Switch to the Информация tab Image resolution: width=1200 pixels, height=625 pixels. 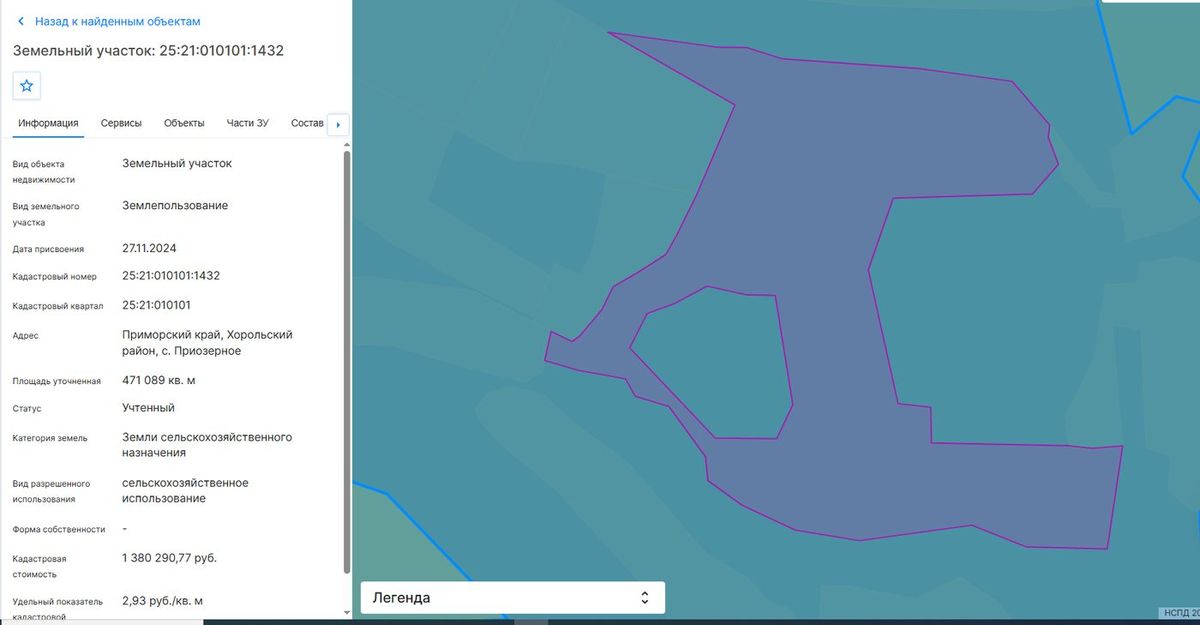coord(48,123)
